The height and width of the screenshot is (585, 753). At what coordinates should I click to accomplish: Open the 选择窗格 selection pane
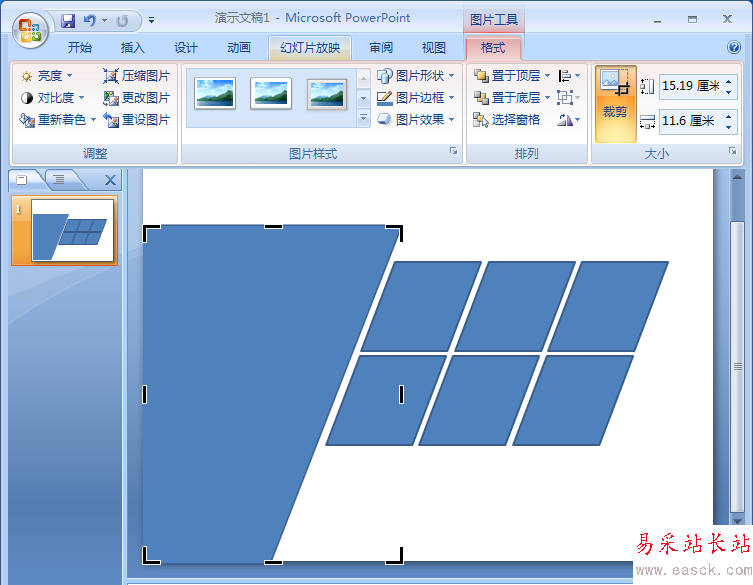pyautogui.click(x=507, y=120)
